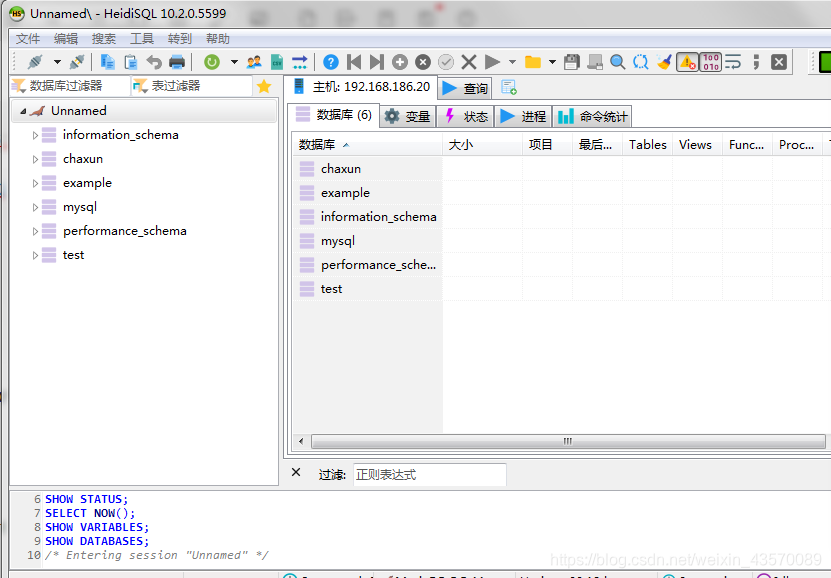Click the blue help question mark icon

tap(331, 62)
